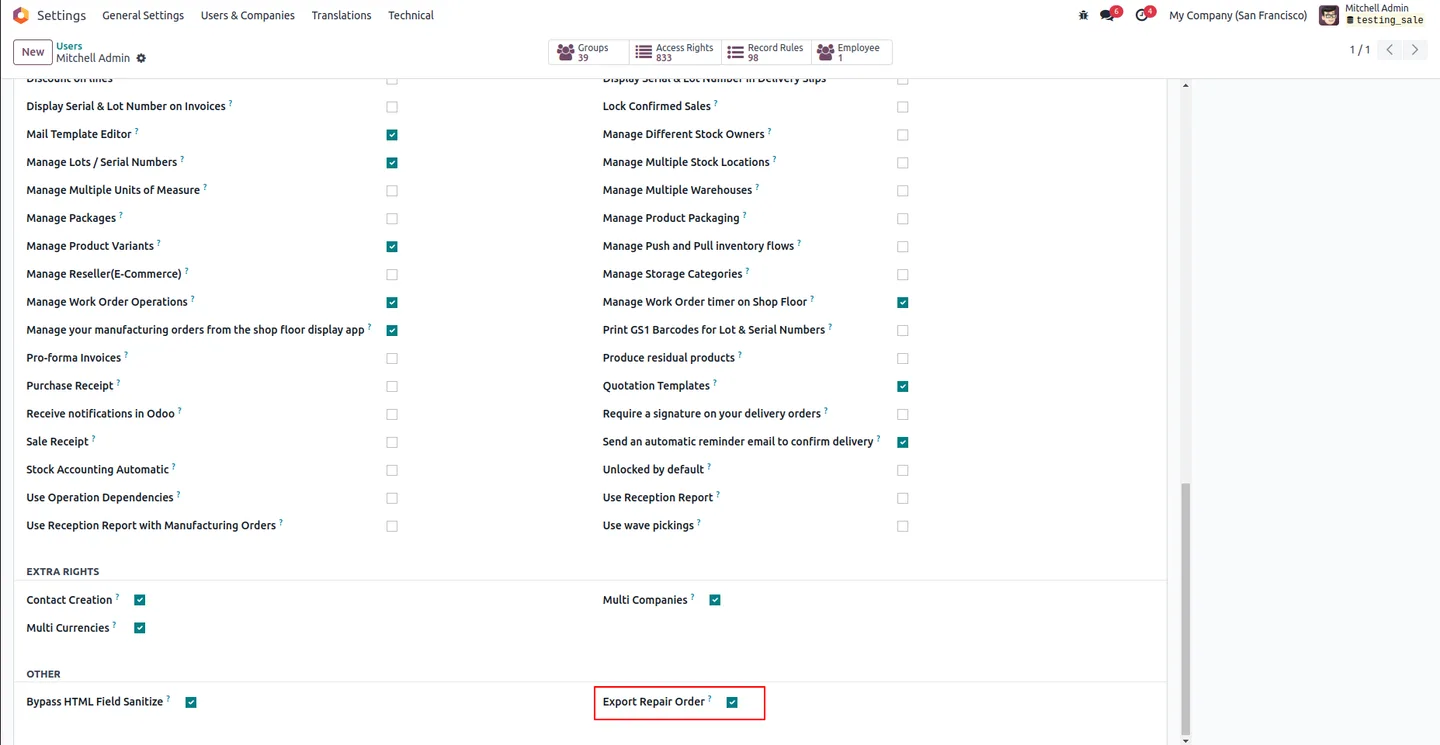Show help tooltip for Bypass HTML Field Sanitize
The width and height of the screenshot is (1440, 745).
point(168,699)
